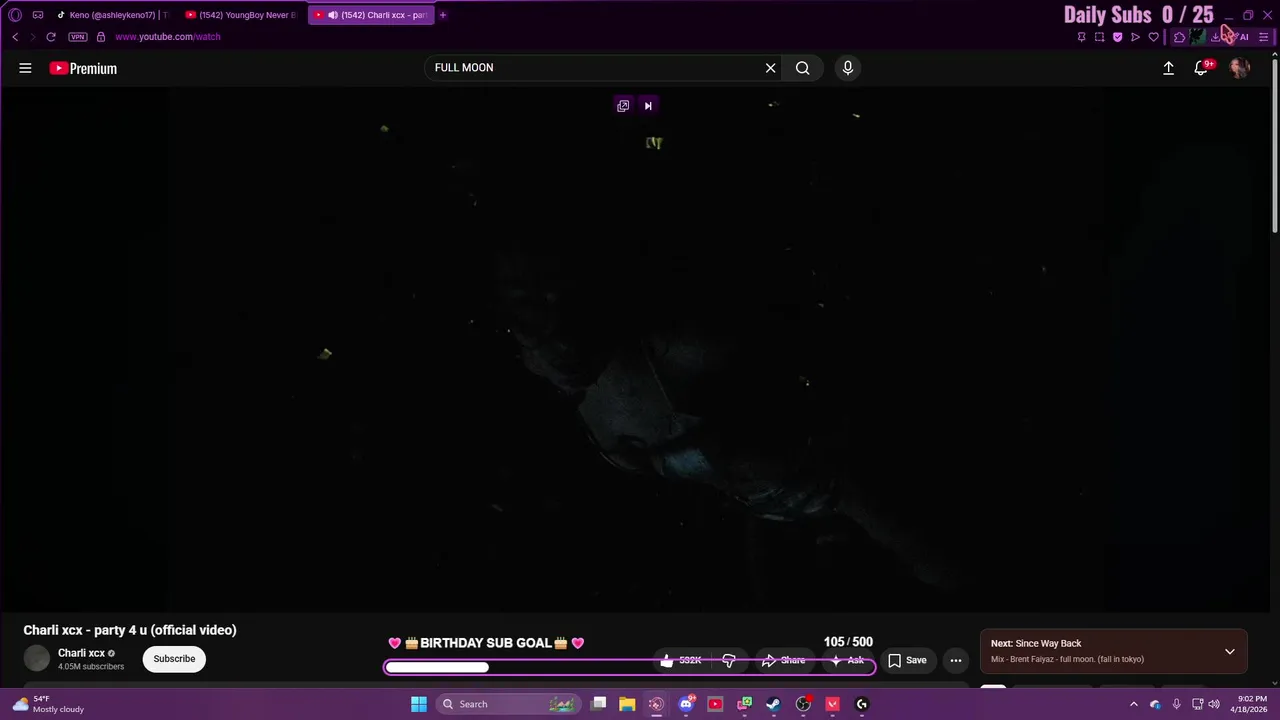The image size is (1280, 720).
Task: Open Logitech G HUB from taskbar
Action: coord(862,704)
